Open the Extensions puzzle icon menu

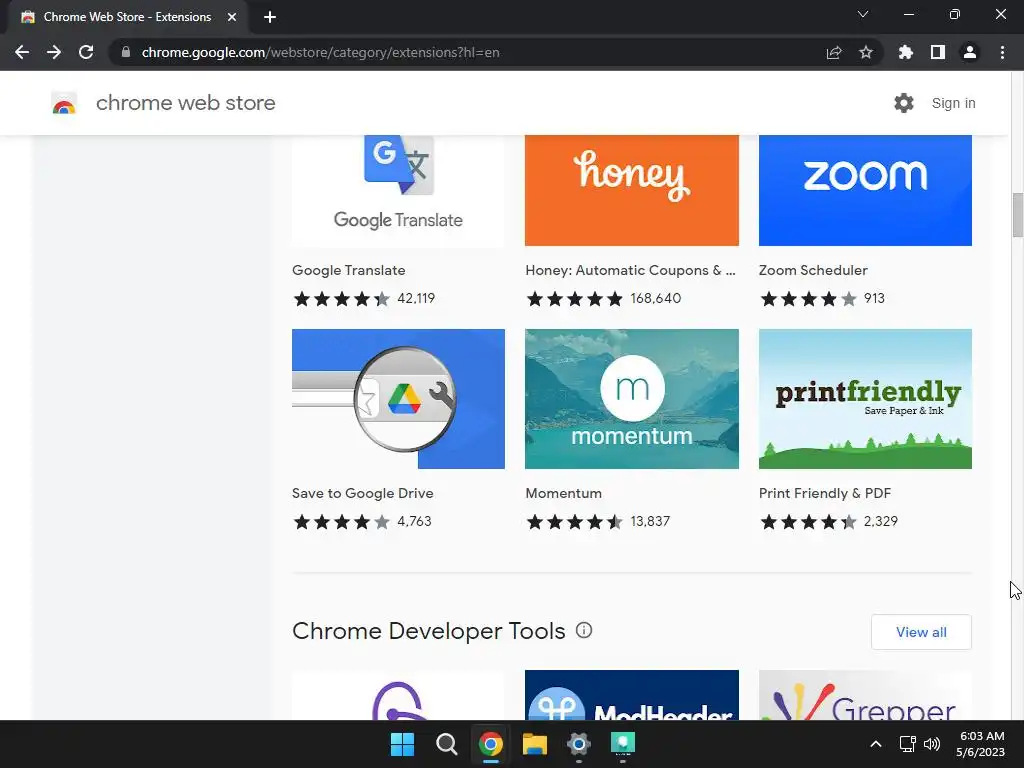(906, 52)
